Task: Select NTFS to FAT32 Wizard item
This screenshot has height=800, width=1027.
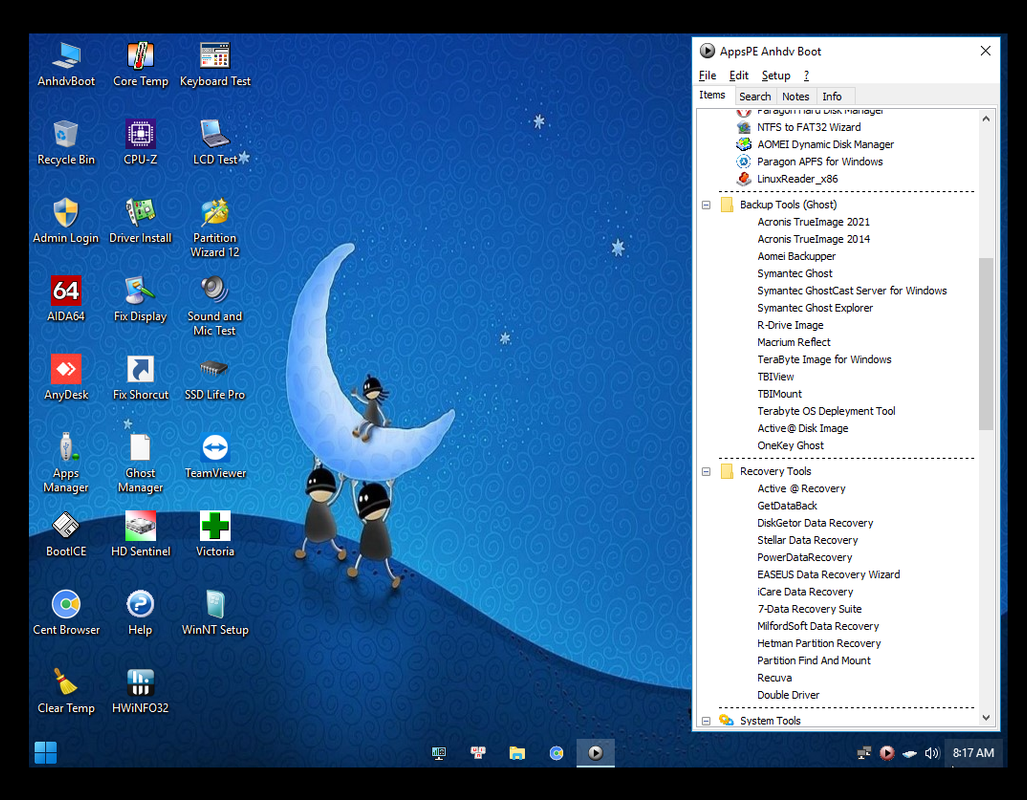Action: coord(809,128)
